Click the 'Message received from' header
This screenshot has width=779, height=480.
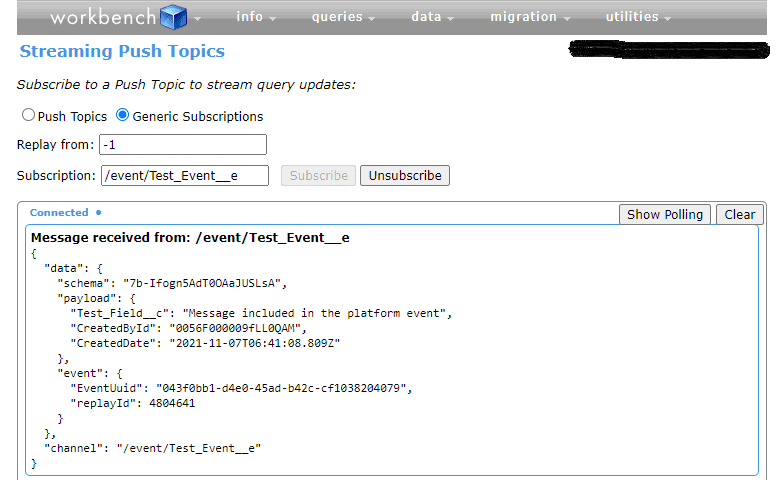tap(190, 238)
